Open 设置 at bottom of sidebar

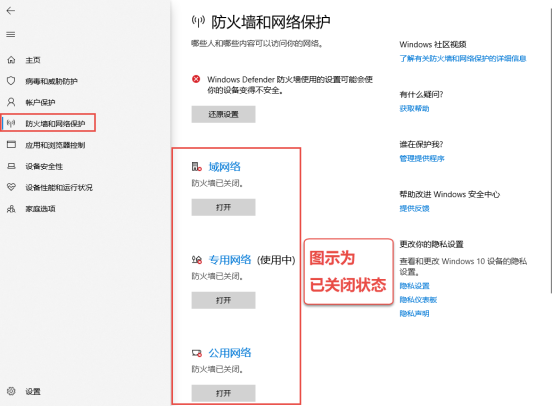33,391
